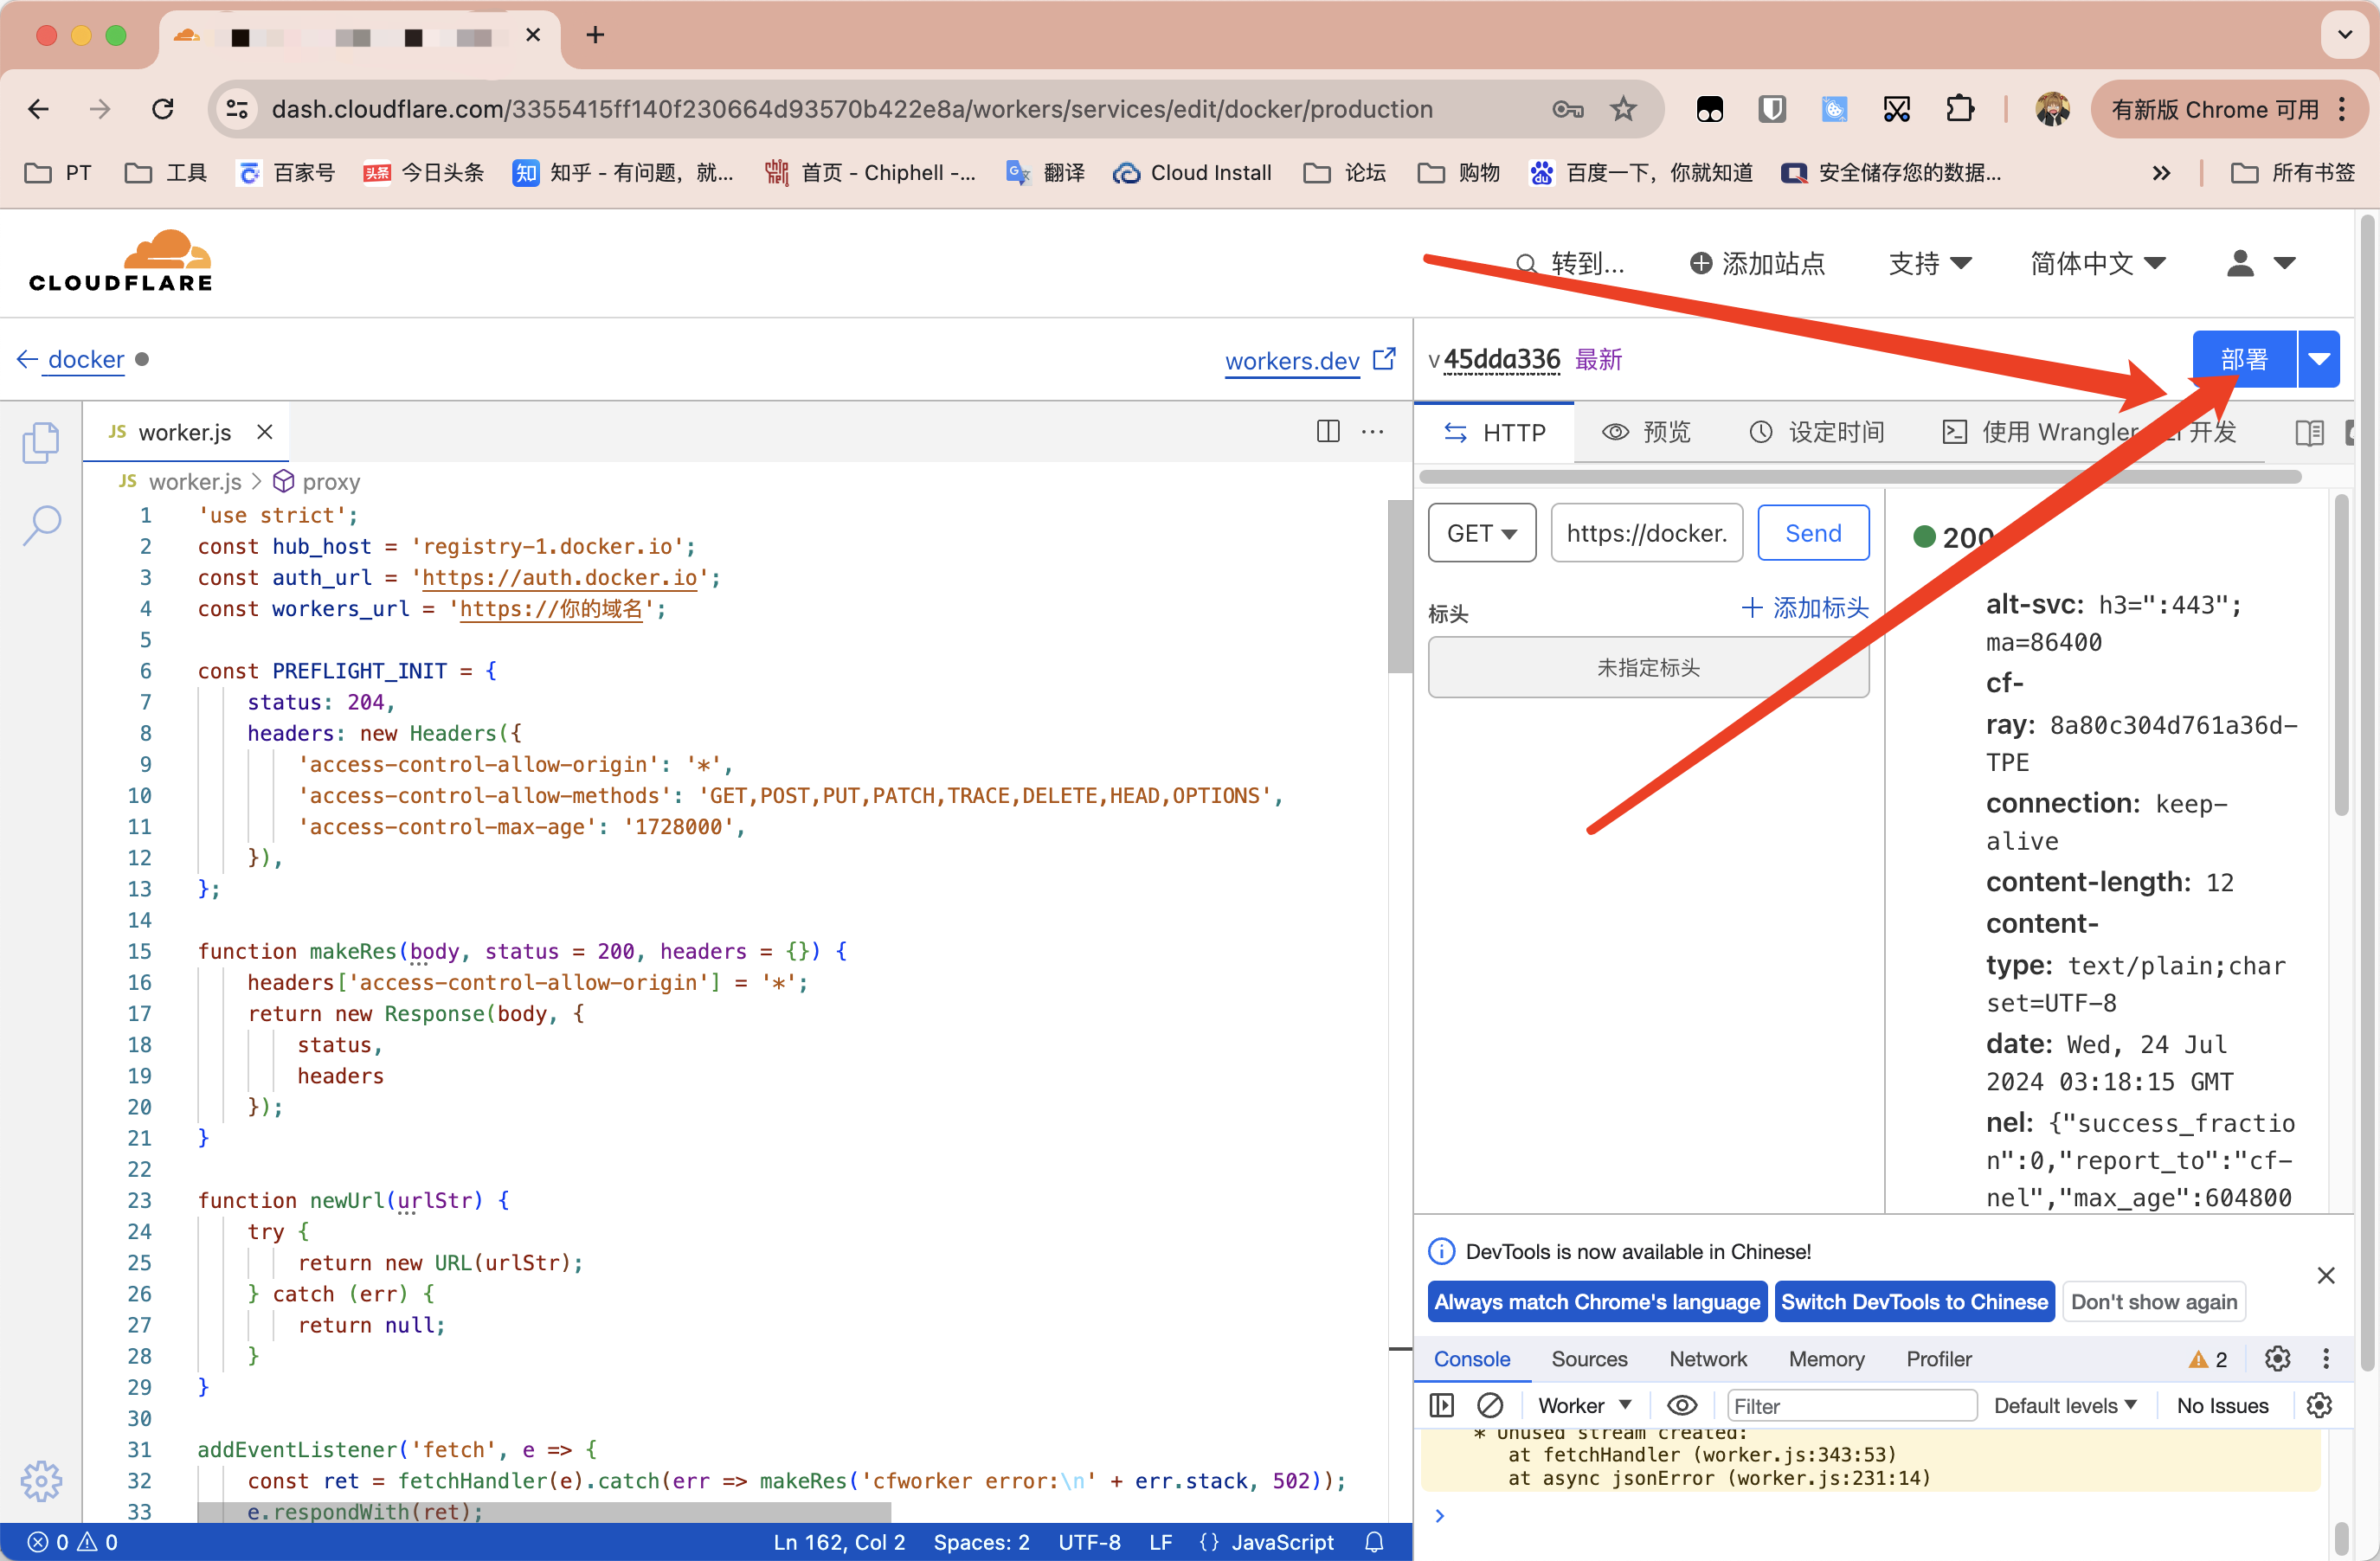Image resolution: width=2380 pixels, height=1561 pixels.
Task: Open the GET method dropdown
Action: (1482, 533)
